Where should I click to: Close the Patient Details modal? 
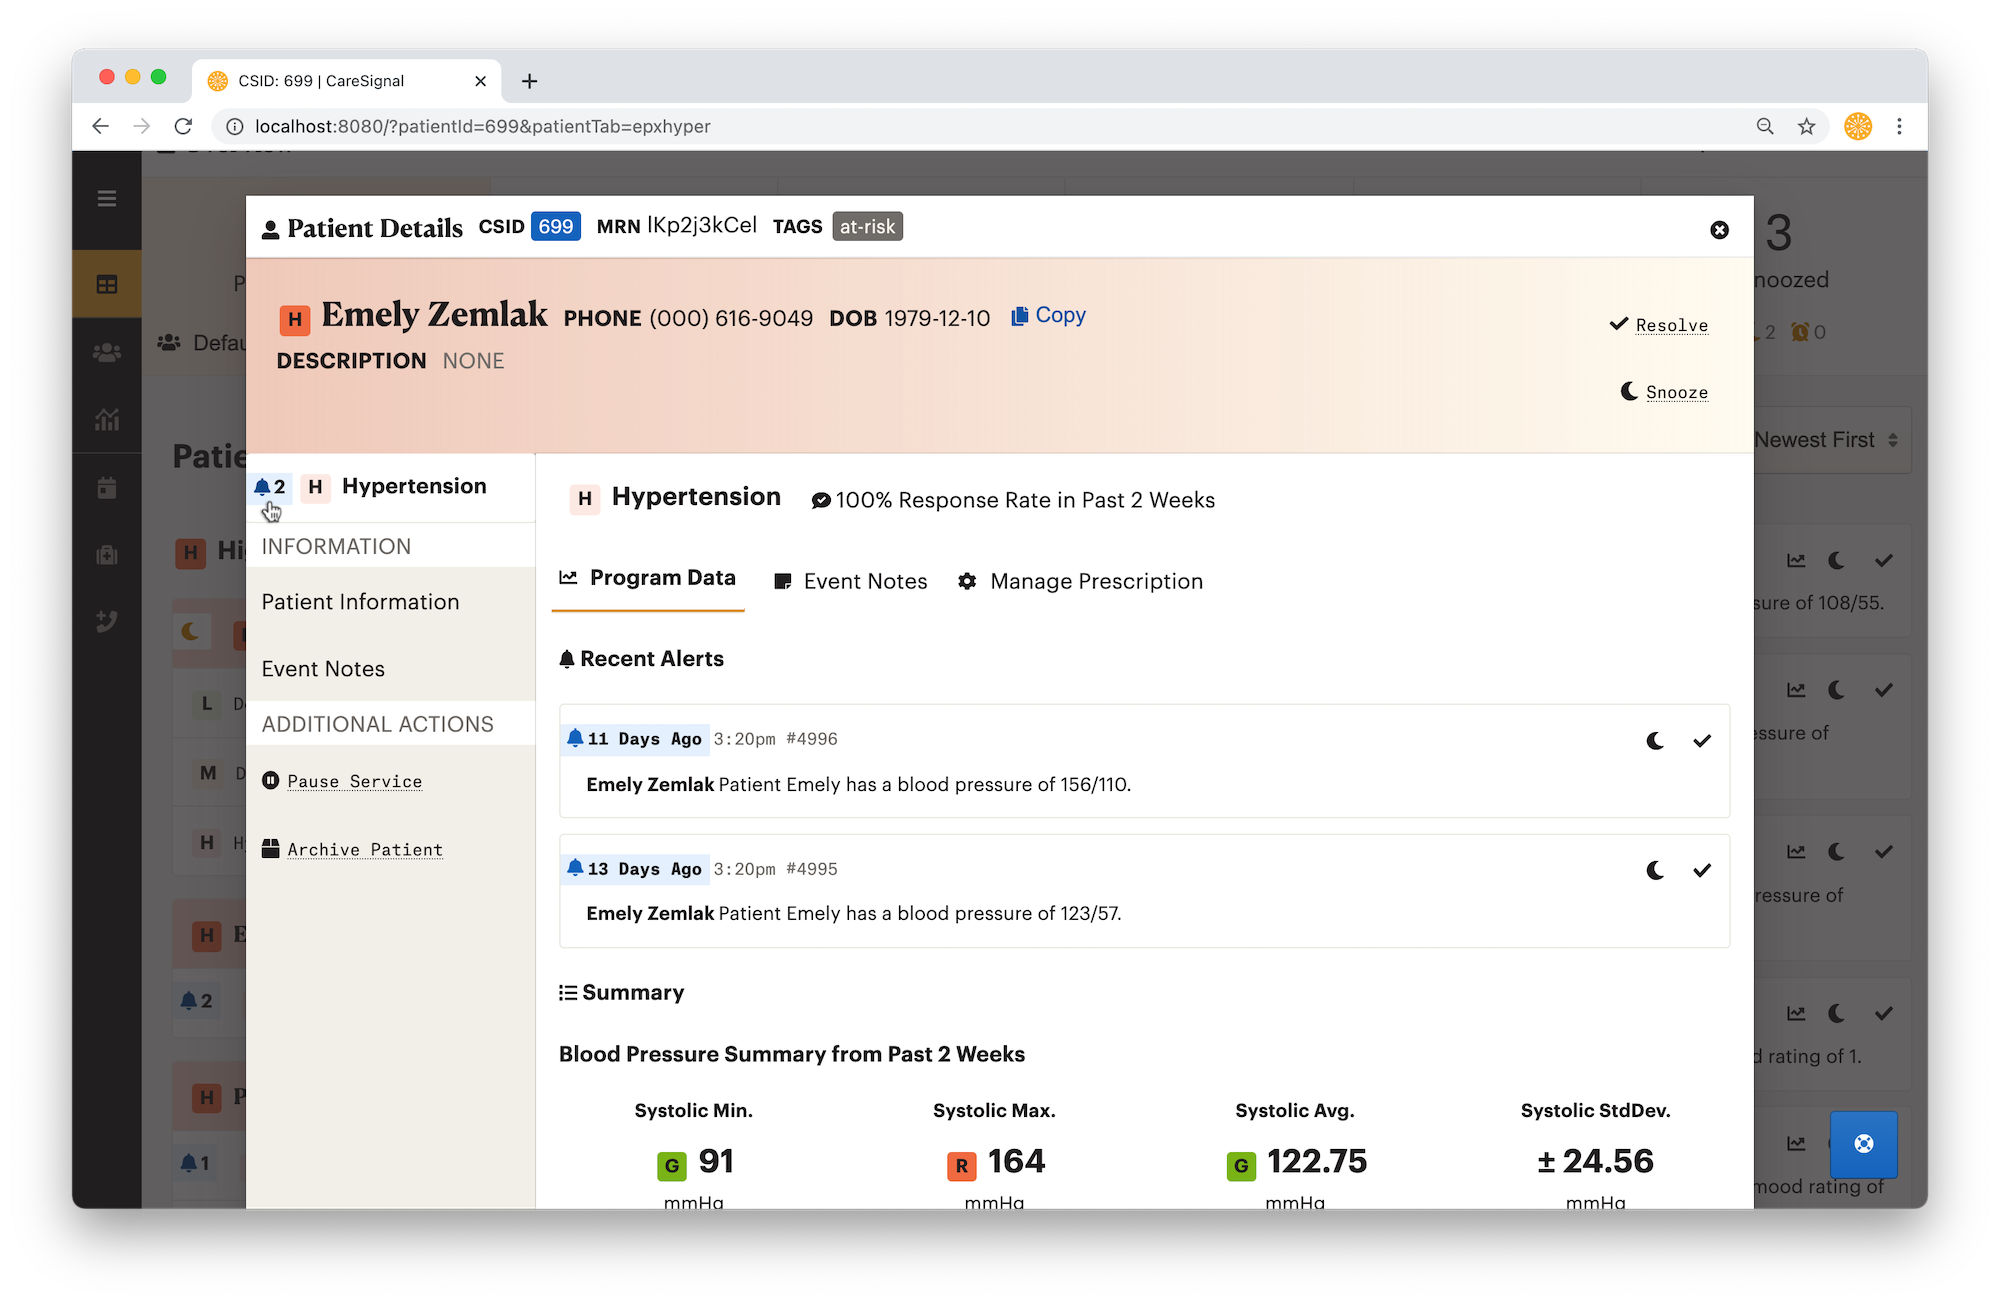[x=1719, y=230]
